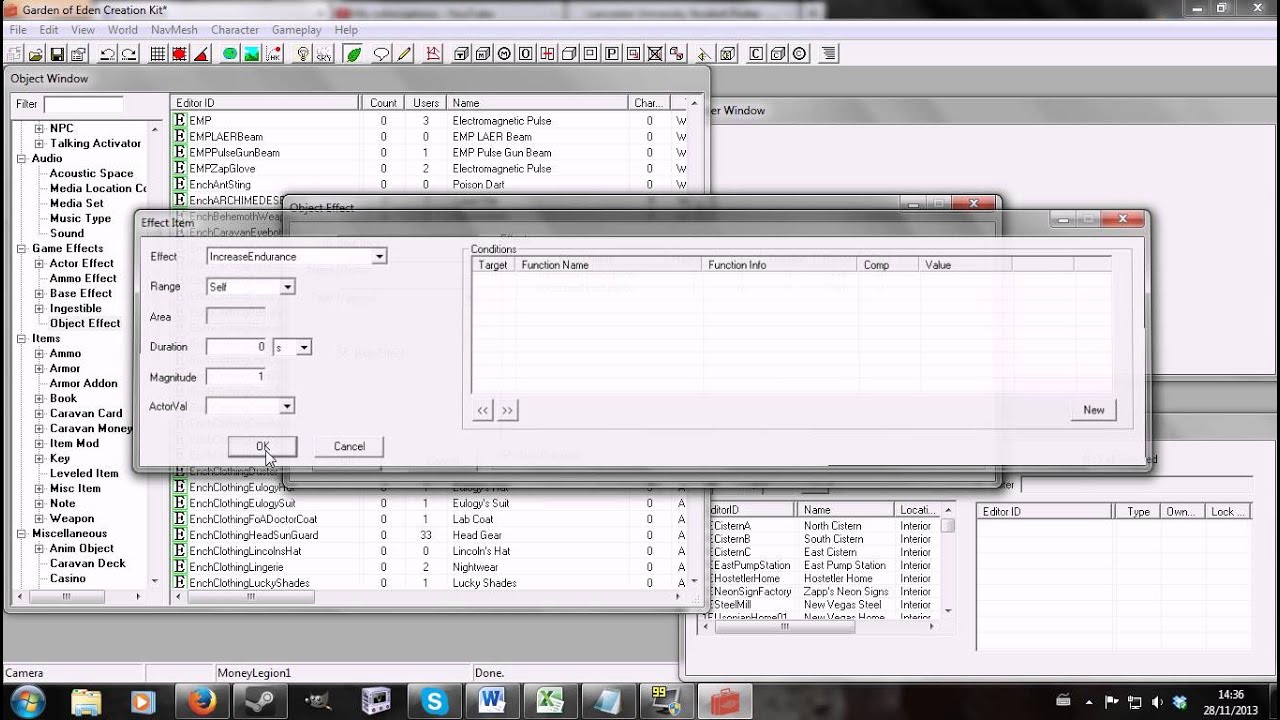1280x720 pixels.
Task: Click the preferences icon next to Save
Action: click(78, 54)
